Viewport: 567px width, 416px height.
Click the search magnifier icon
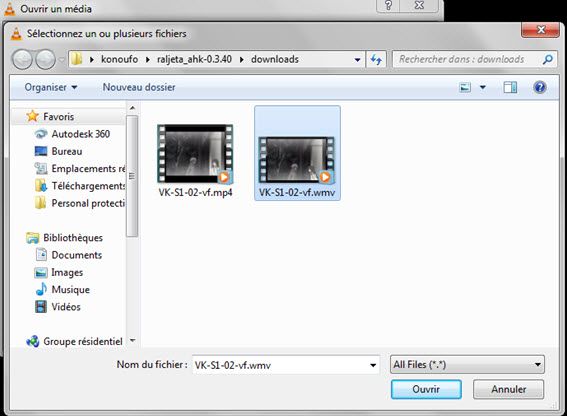point(547,59)
